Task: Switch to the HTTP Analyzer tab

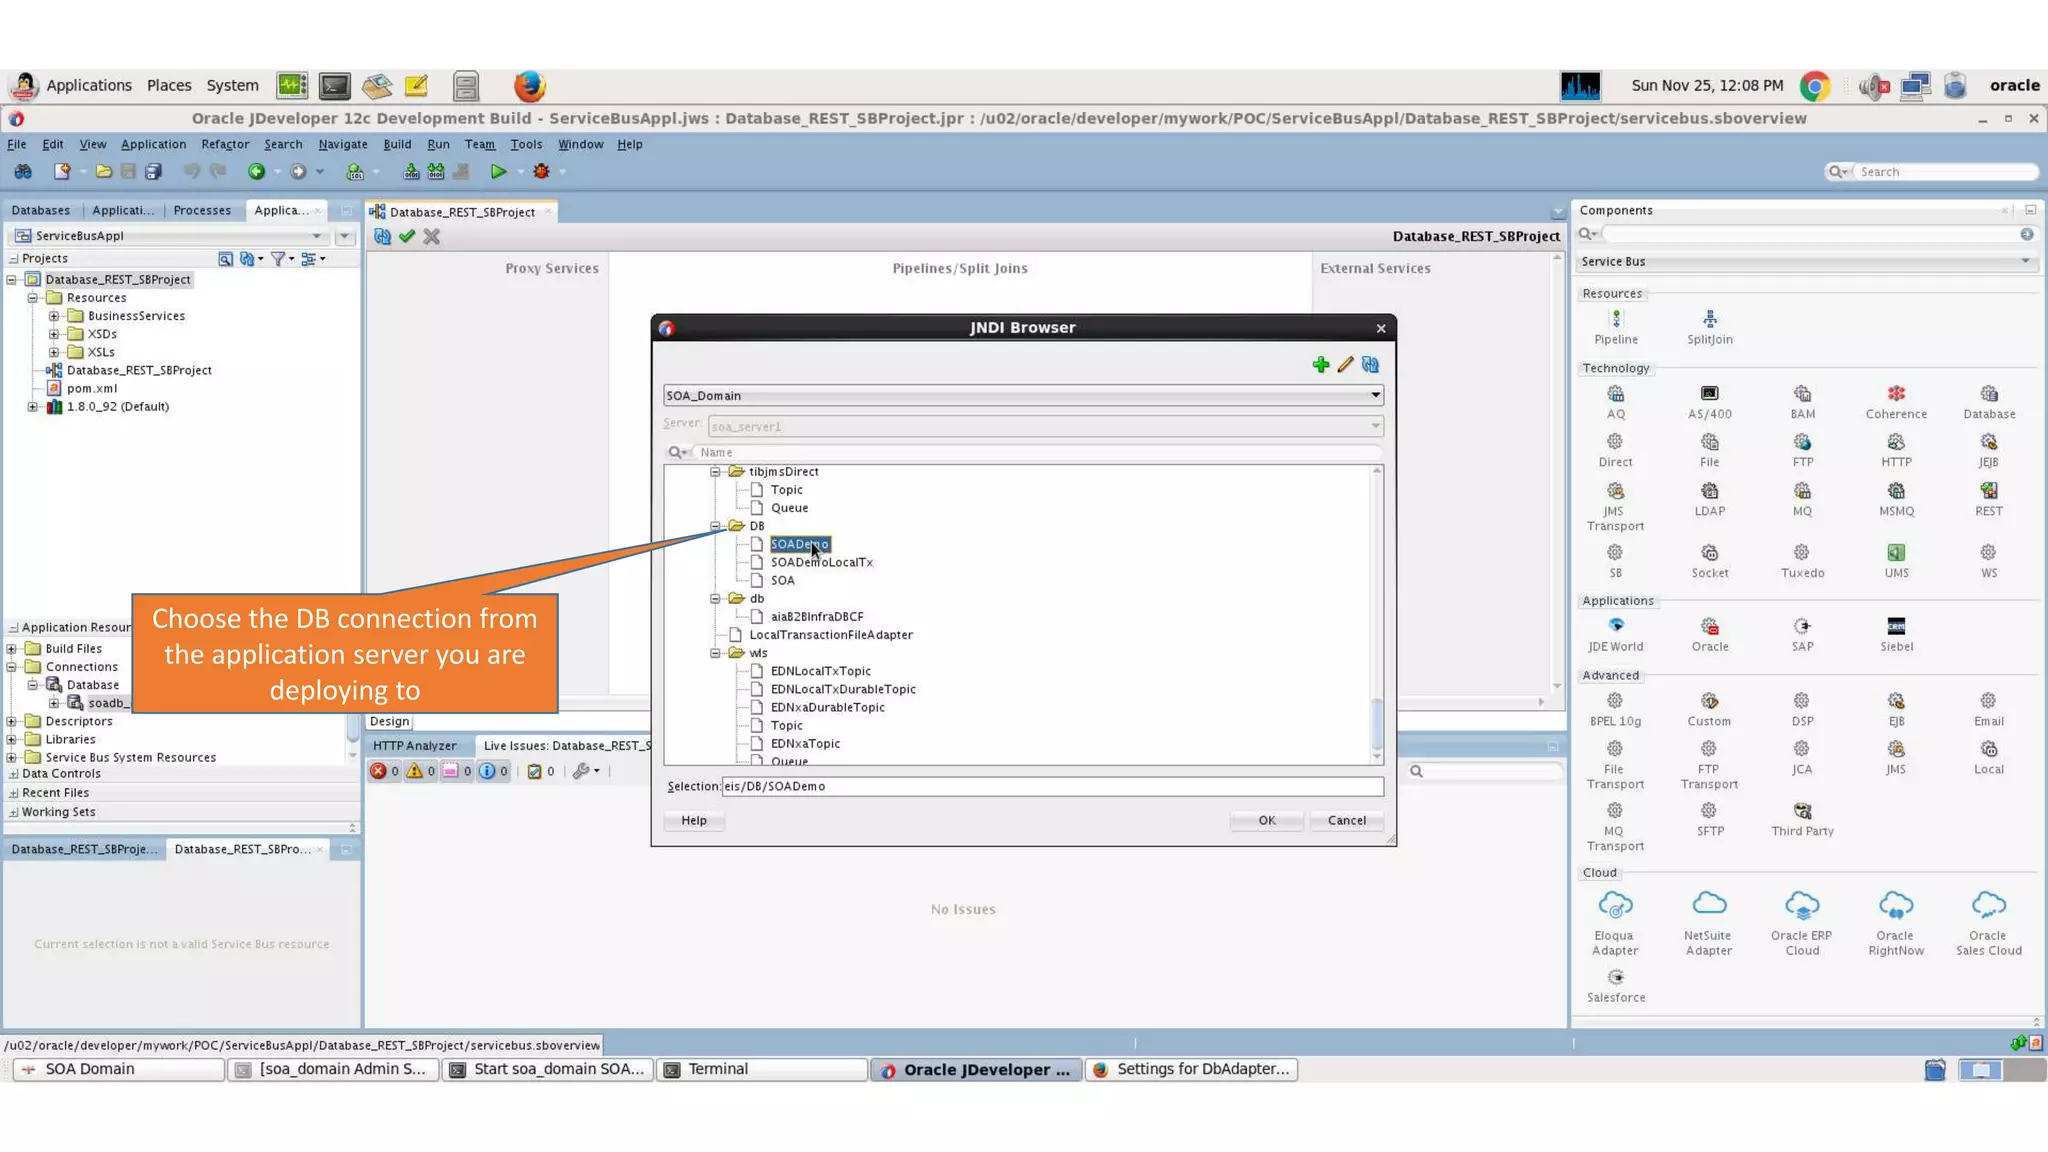Action: click(x=415, y=746)
